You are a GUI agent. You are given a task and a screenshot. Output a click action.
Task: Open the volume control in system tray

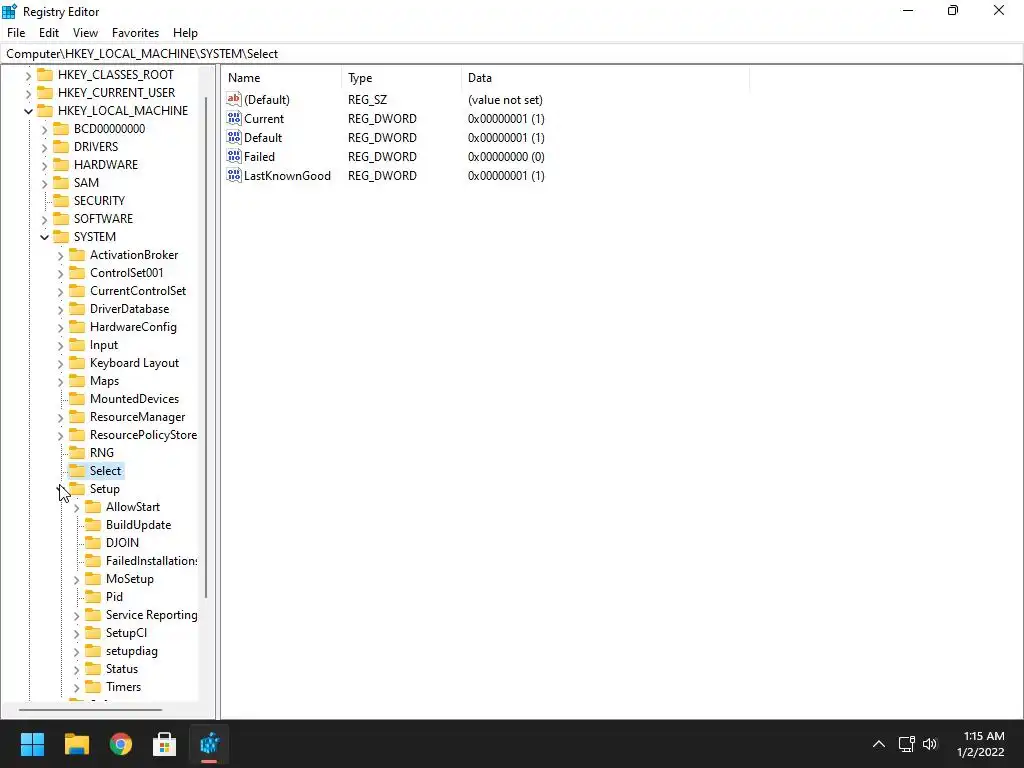[x=930, y=744]
